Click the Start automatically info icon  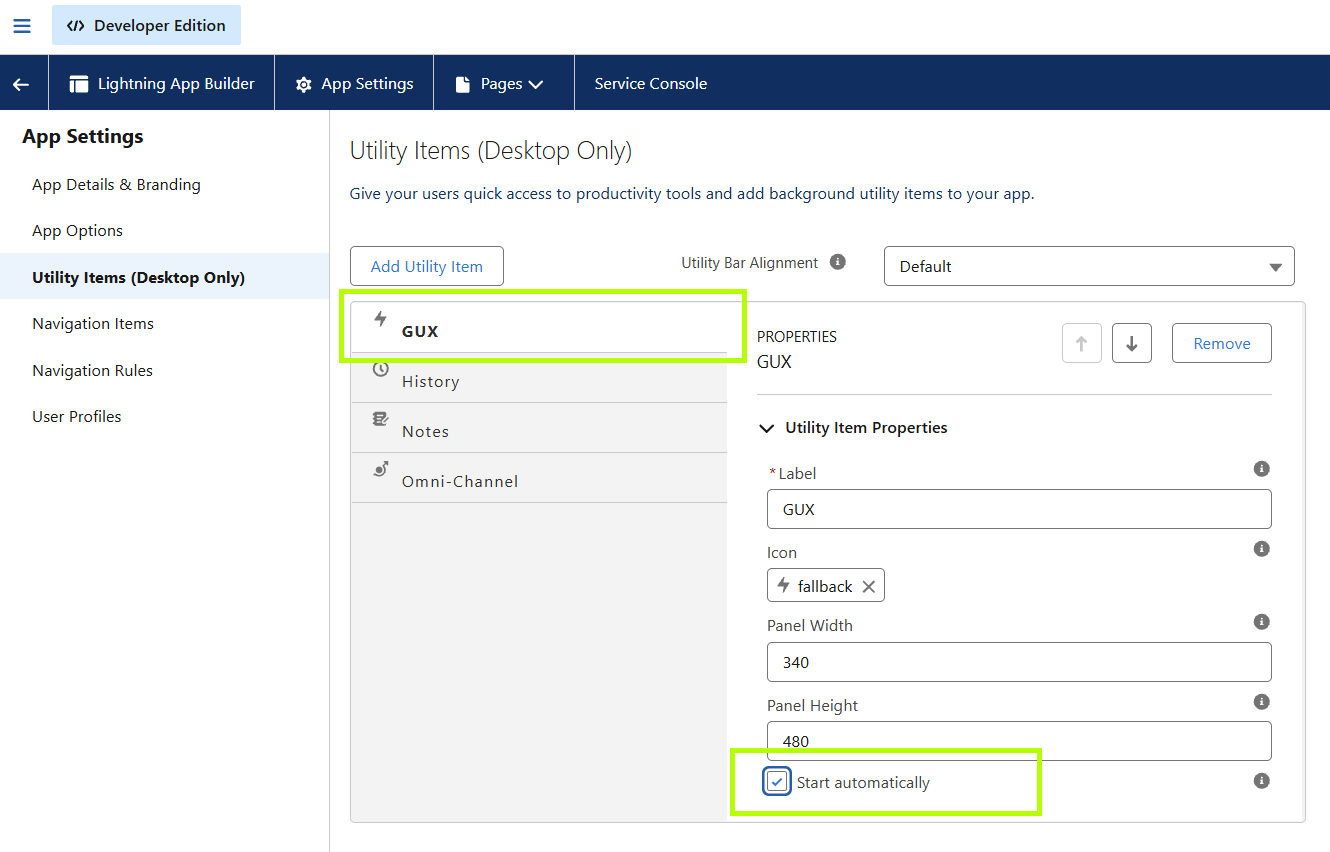point(1262,781)
